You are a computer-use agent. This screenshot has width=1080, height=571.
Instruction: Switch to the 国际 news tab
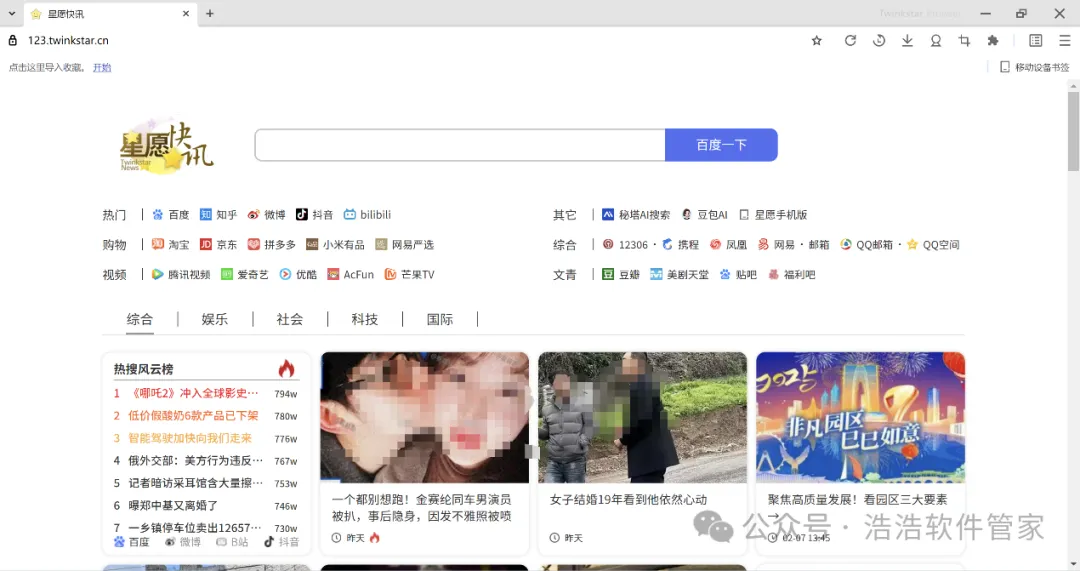(x=439, y=319)
